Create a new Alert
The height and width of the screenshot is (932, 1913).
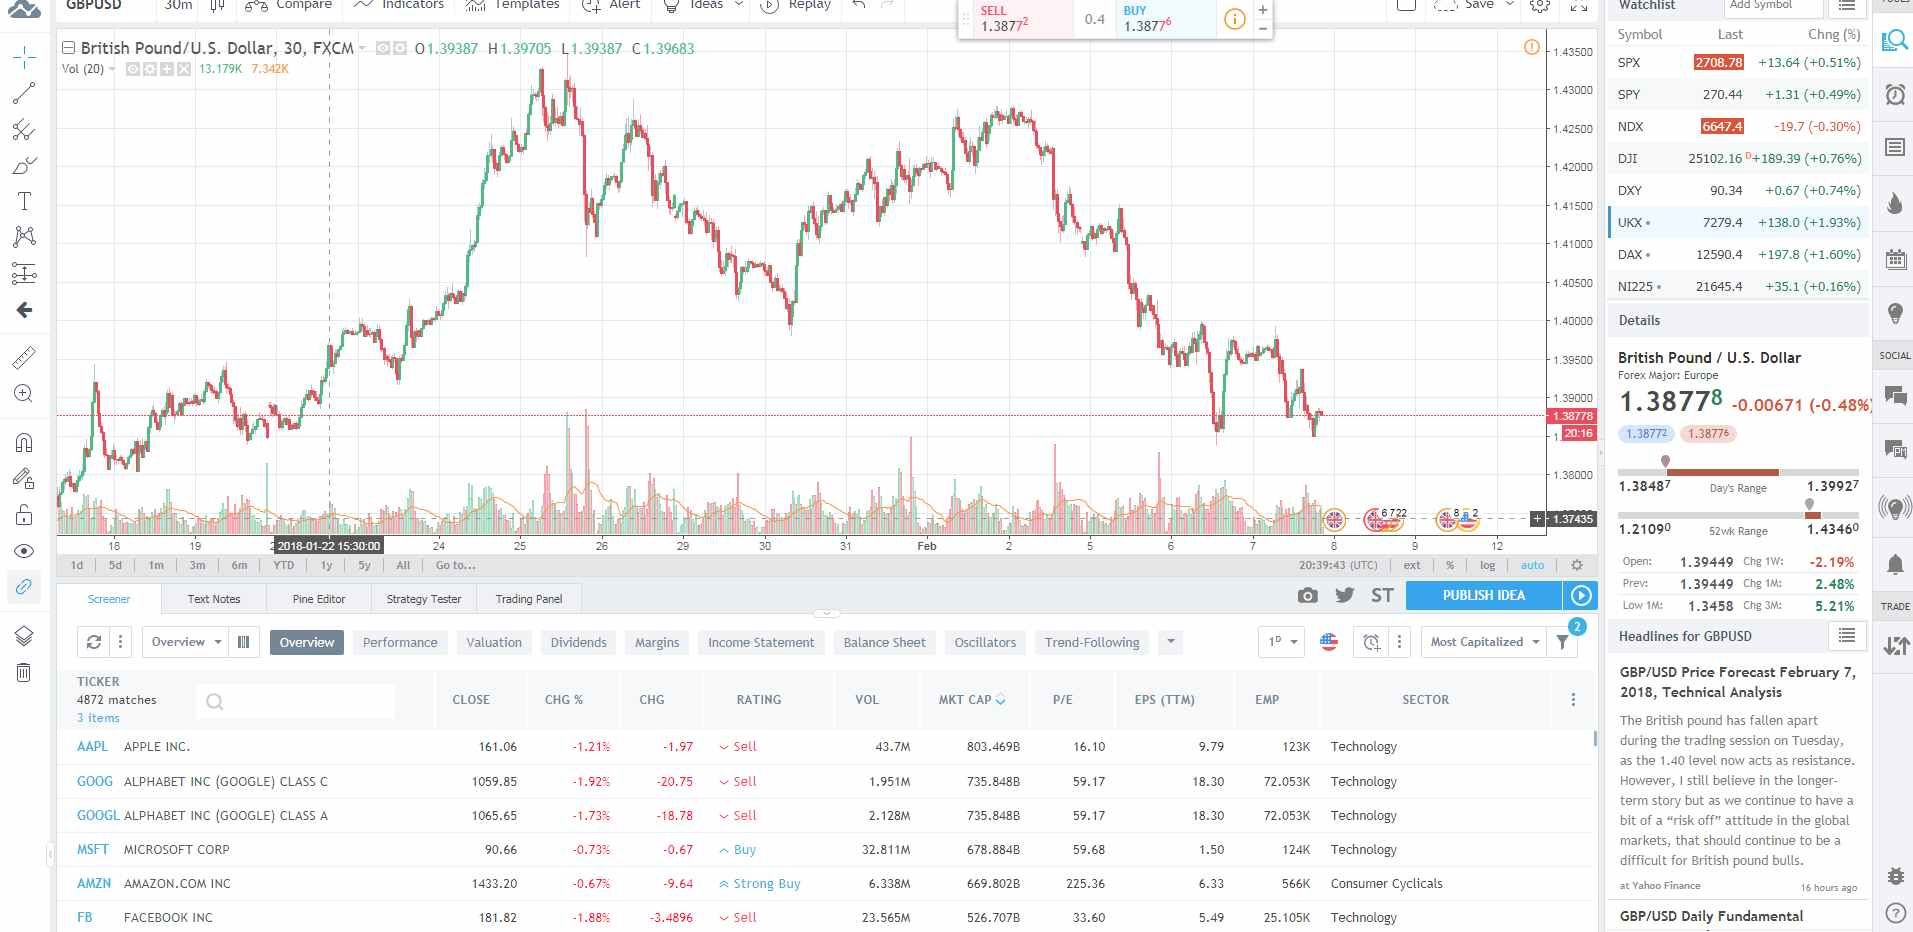[611, 5]
